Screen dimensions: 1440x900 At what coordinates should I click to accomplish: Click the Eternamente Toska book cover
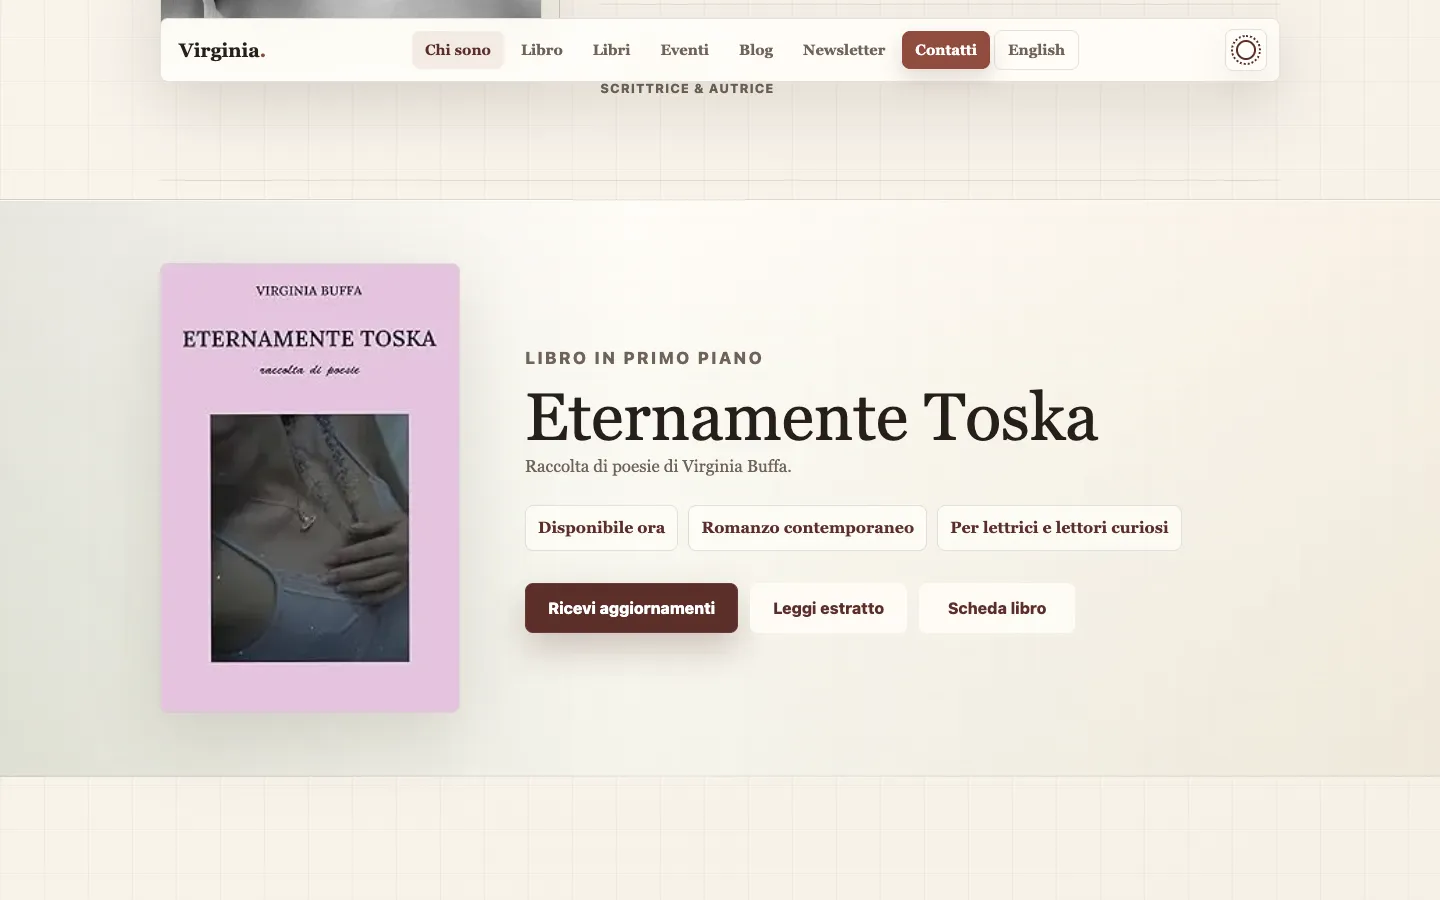click(x=310, y=488)
